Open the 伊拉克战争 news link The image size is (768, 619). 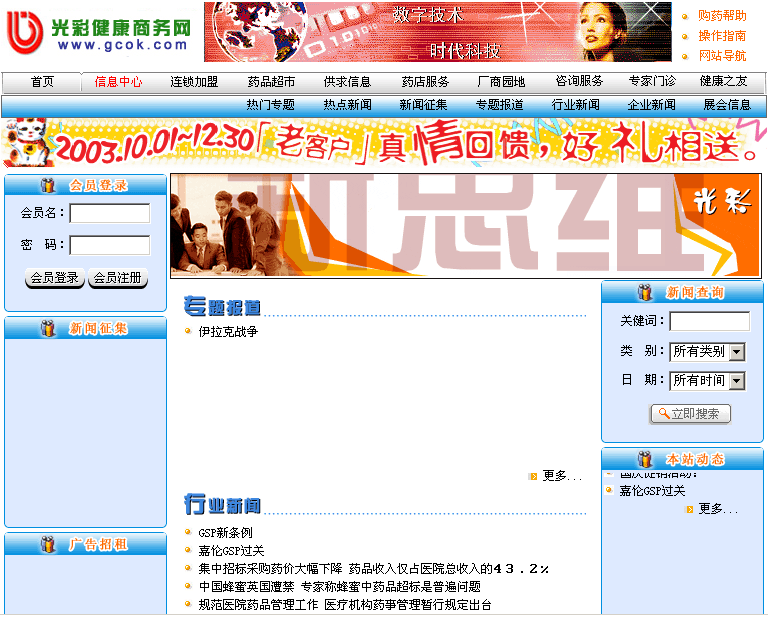[x=227, y=331]
